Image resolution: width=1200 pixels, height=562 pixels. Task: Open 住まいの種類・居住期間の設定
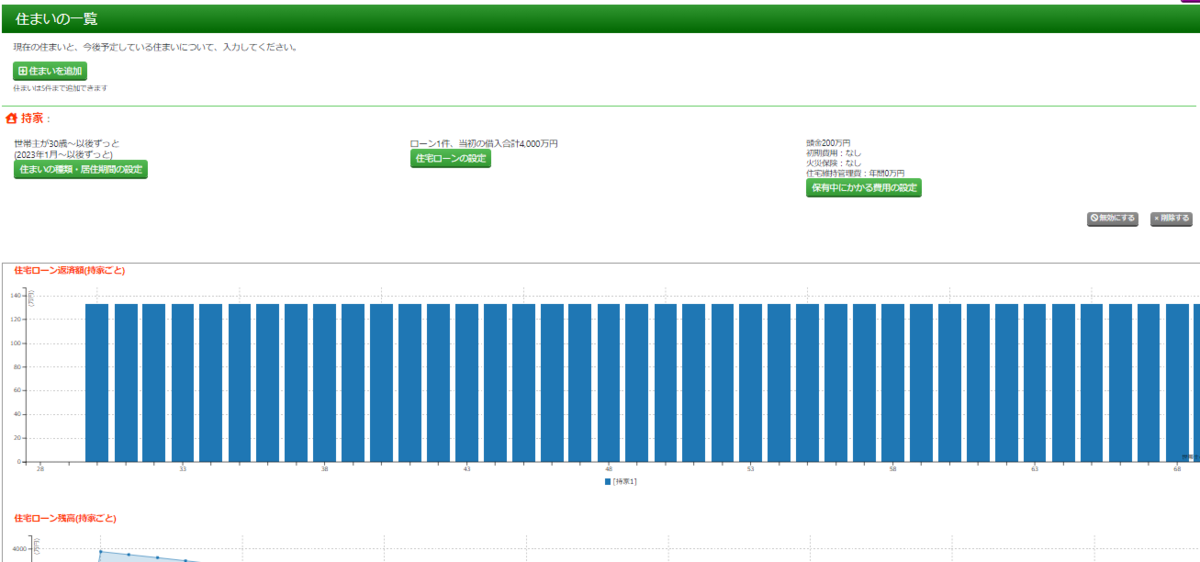81,169
